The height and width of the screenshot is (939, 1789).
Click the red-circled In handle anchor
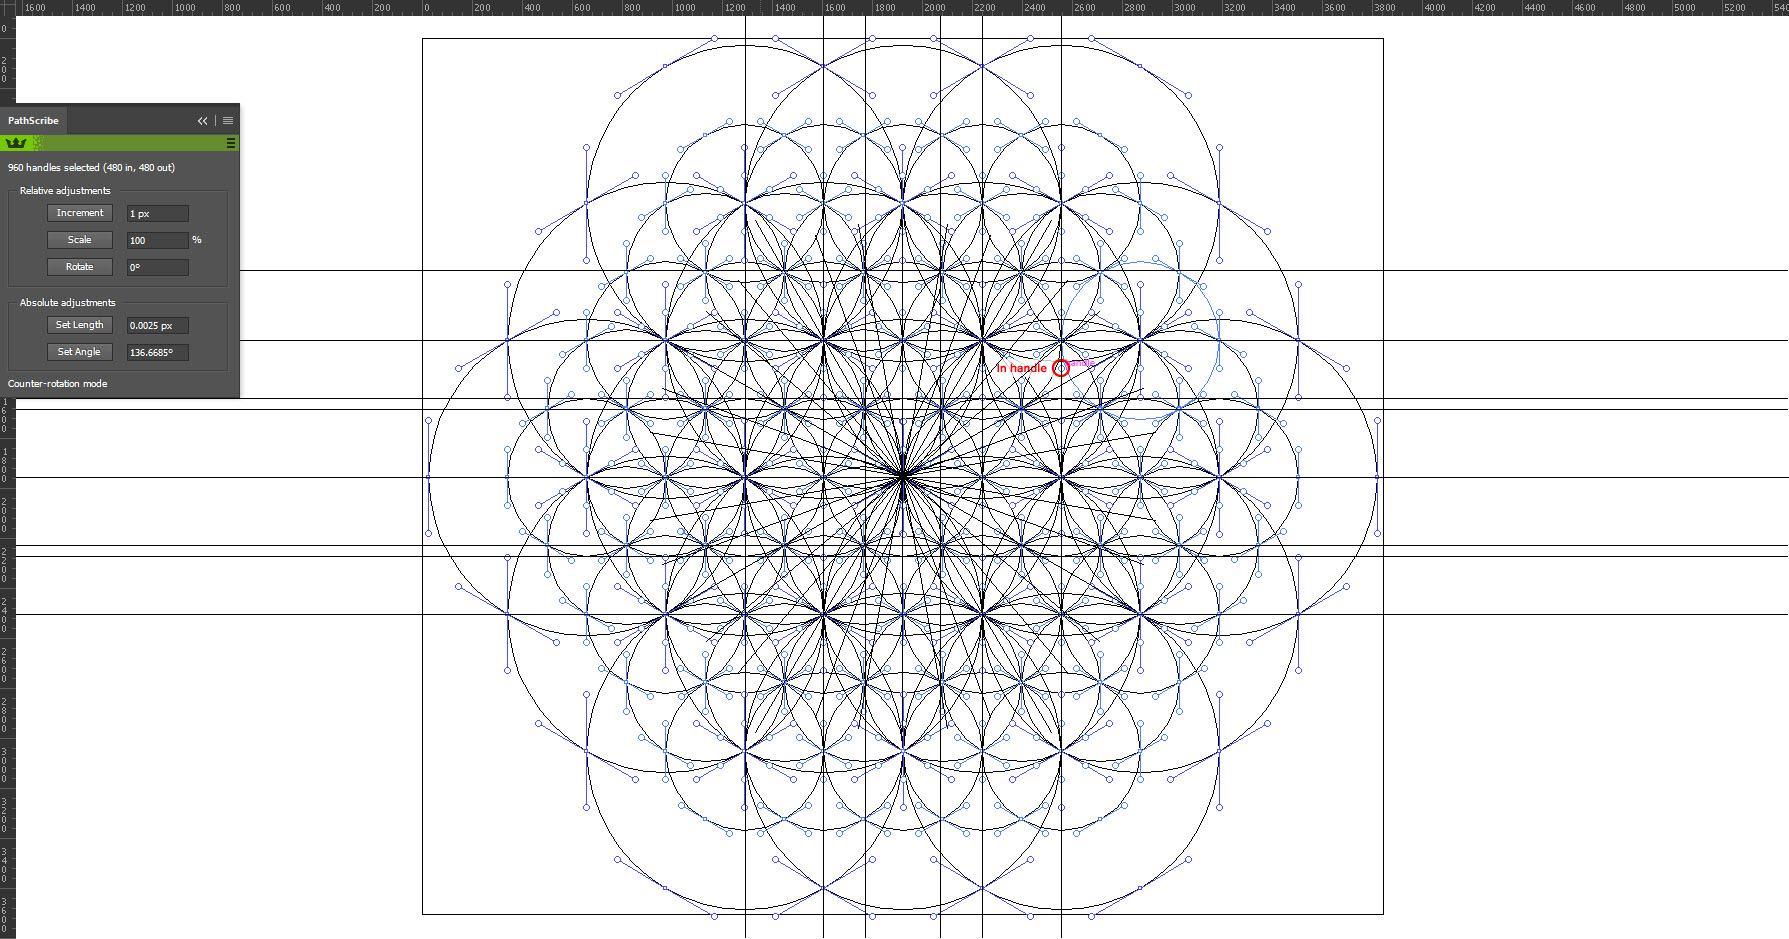pos(1062,368)
